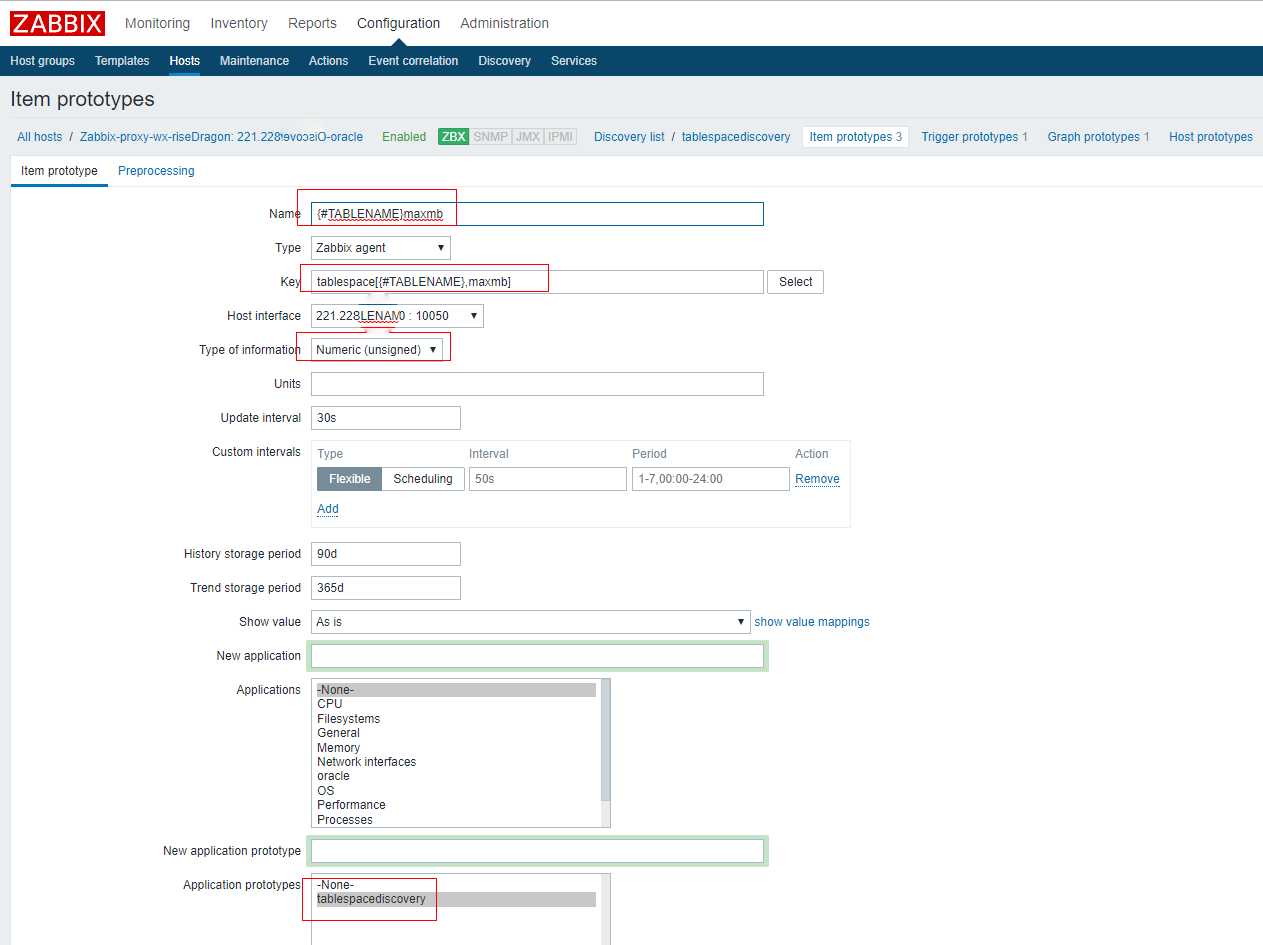Screen dimensions: 1263x945
Task: Click the Trend storage period field
Action: (x=386, y=588)
